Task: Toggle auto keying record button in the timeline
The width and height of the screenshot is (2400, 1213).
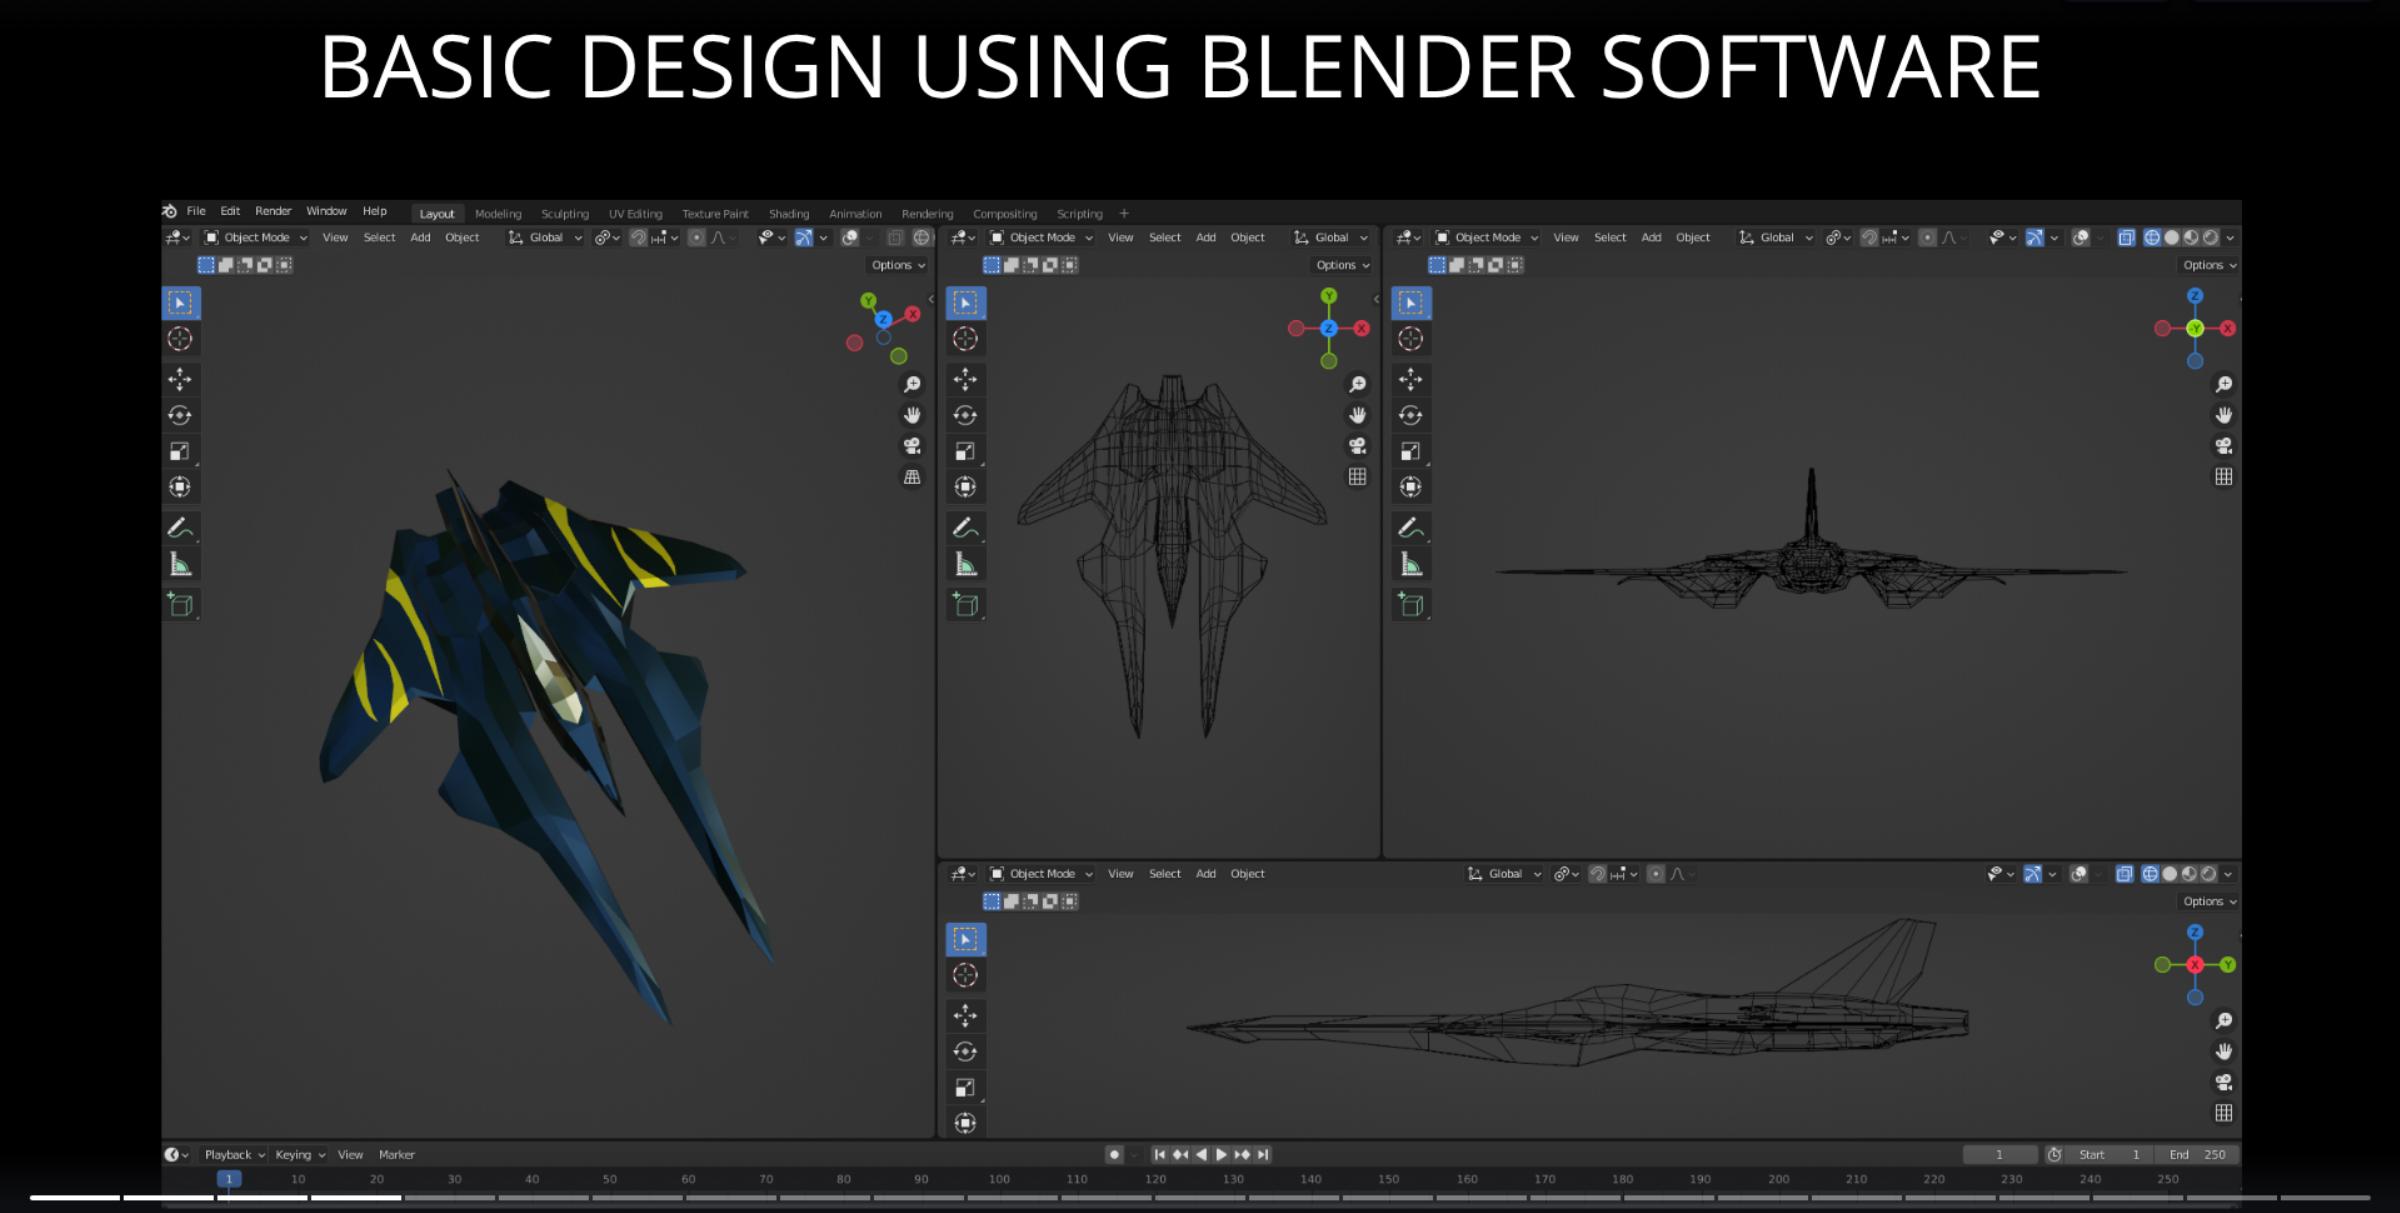Action: coord(1114,1154)
